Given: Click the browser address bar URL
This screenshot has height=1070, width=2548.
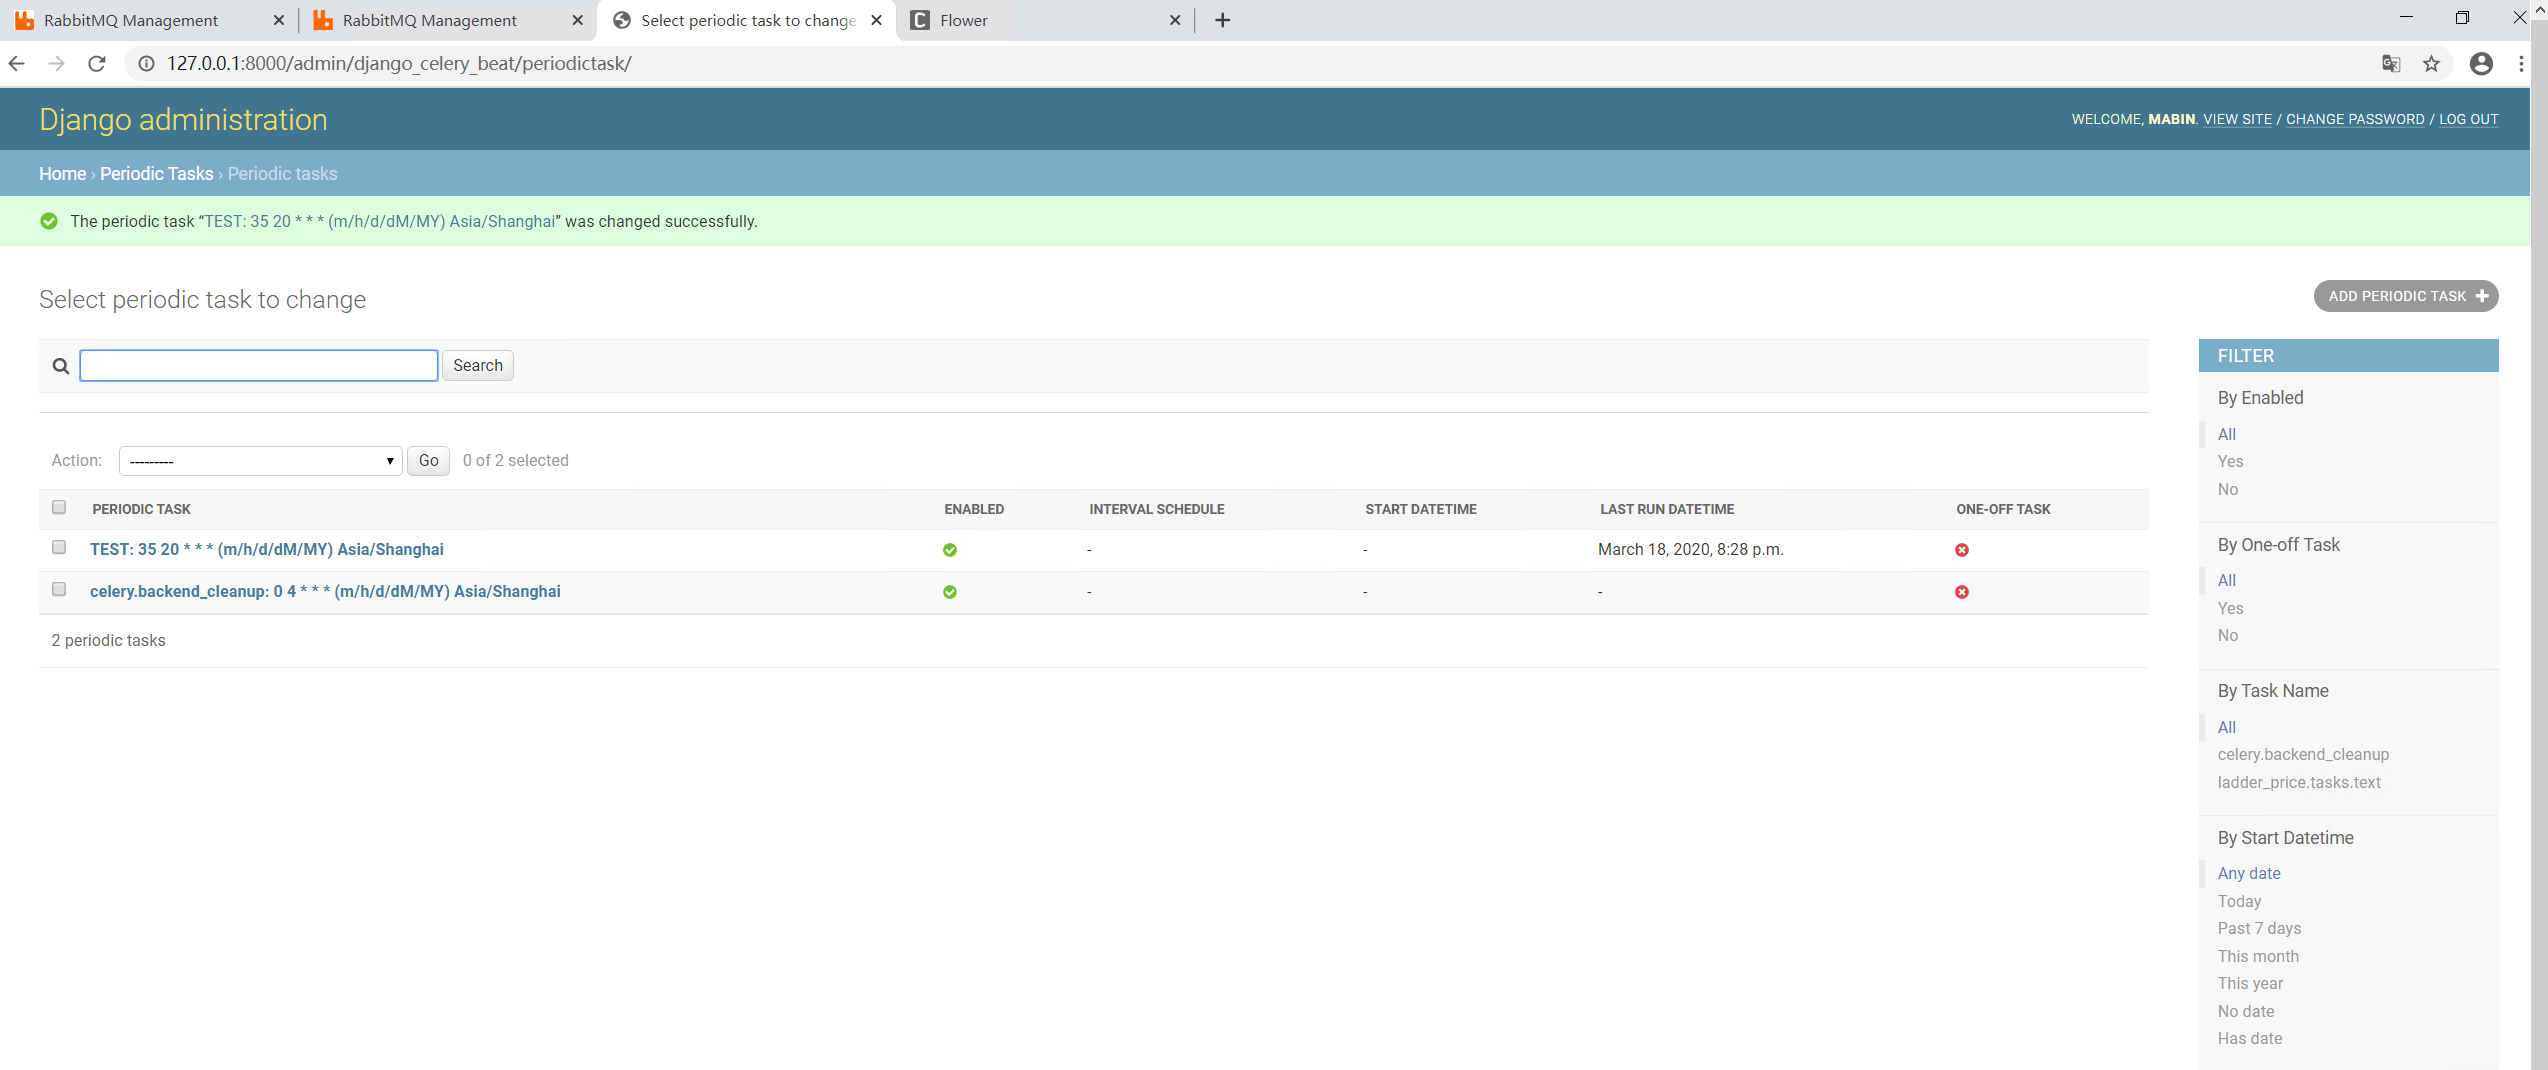Looking at the screenshot, I should pos(399,64).
